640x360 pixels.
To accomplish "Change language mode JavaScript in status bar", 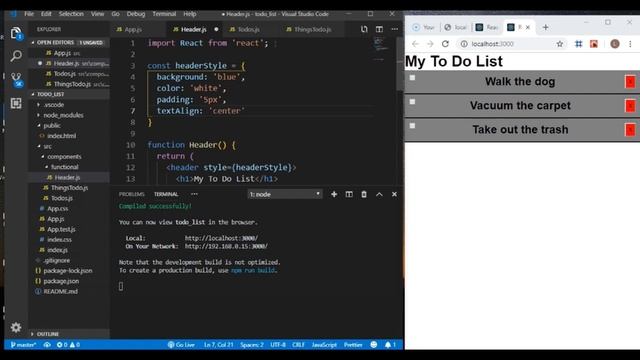I will pos(324,344).
